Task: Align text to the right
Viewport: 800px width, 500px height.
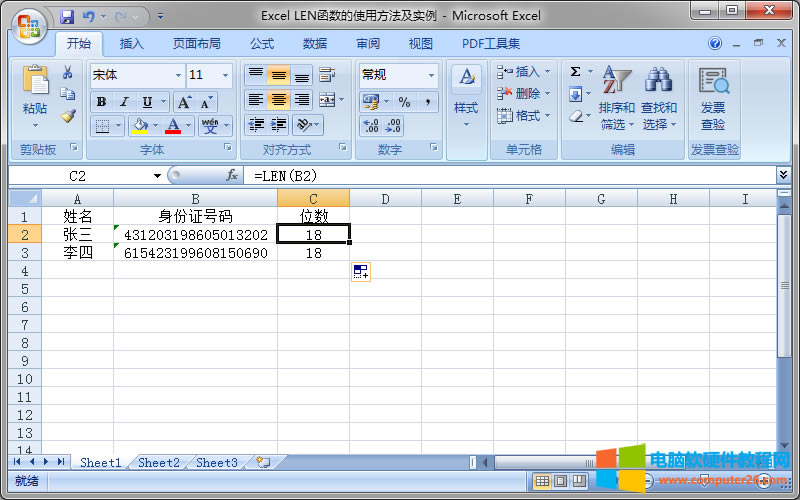Action: (302, 100)
